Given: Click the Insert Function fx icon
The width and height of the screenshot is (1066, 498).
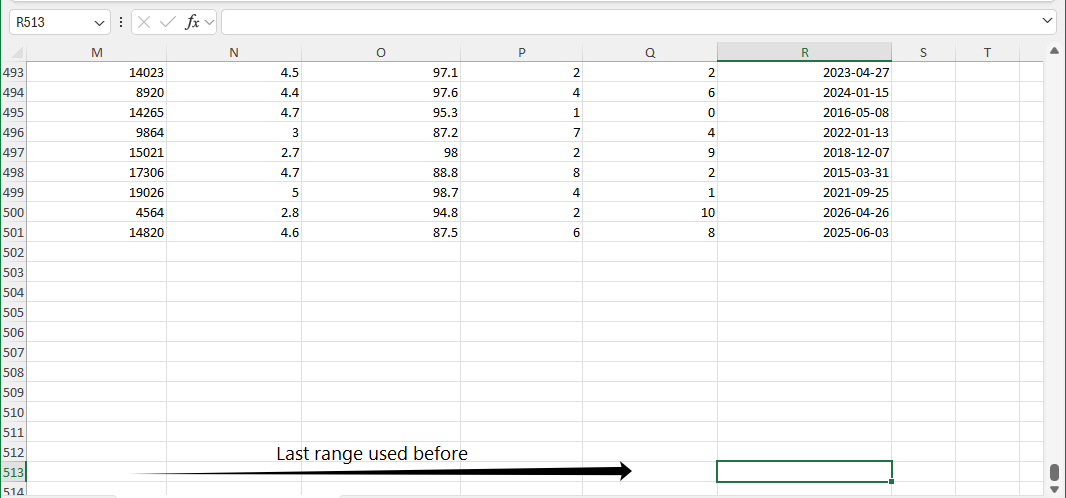Looking at the screenshot, I should point(192,22).
